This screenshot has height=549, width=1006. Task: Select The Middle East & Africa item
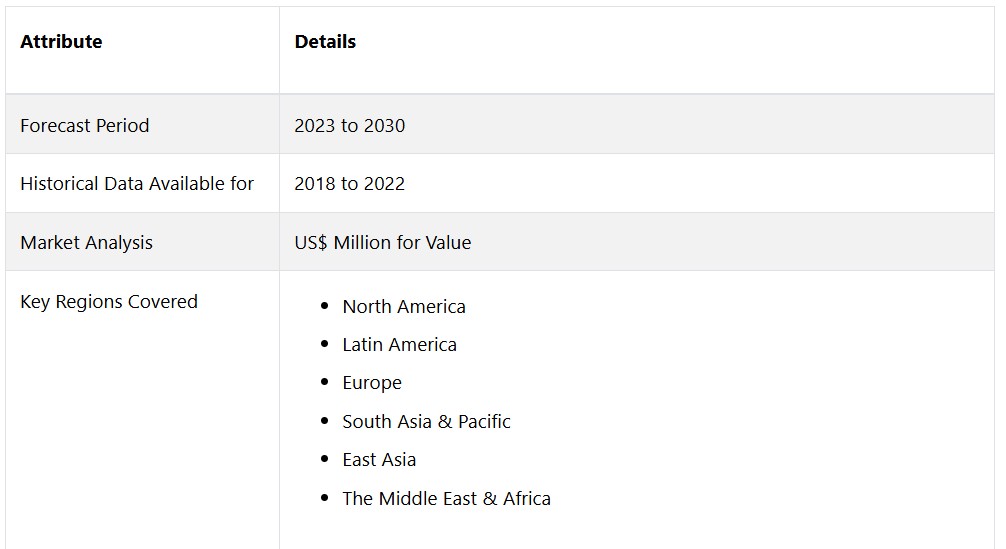pos(446,499)
